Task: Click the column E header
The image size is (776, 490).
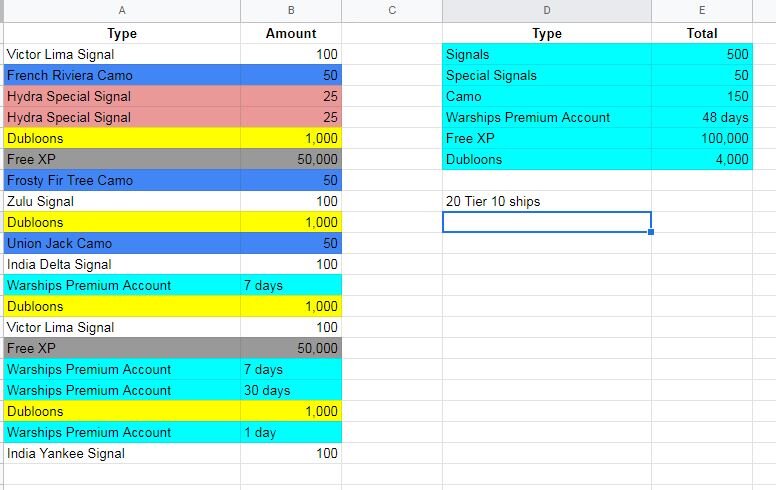Action: tap(701, 10)
